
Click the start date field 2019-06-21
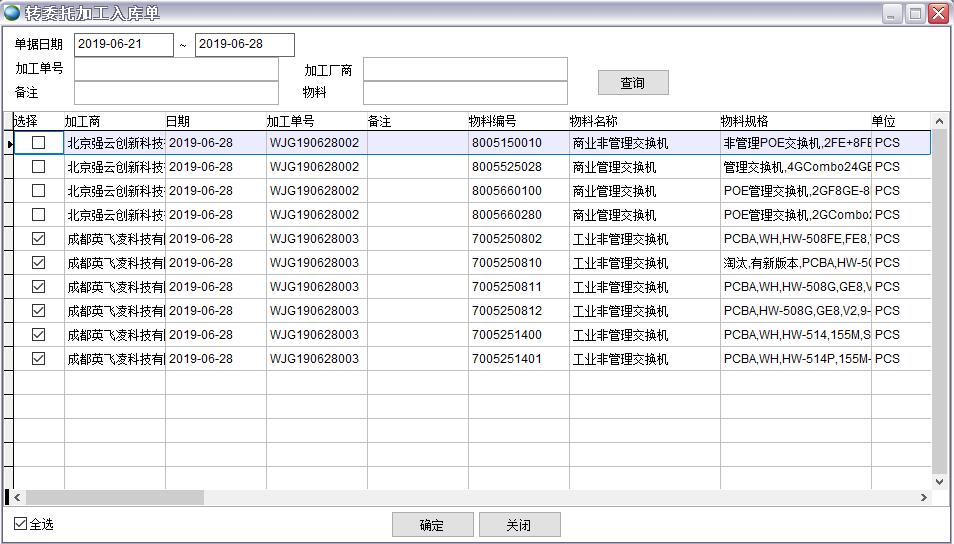(123, 45)
